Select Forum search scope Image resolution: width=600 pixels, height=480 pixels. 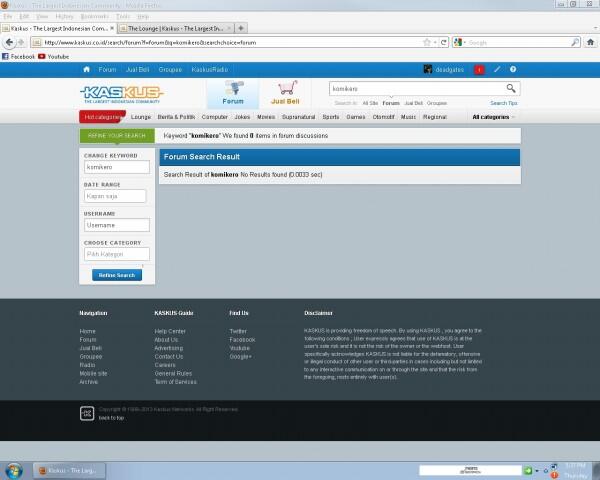click(391, 103)
